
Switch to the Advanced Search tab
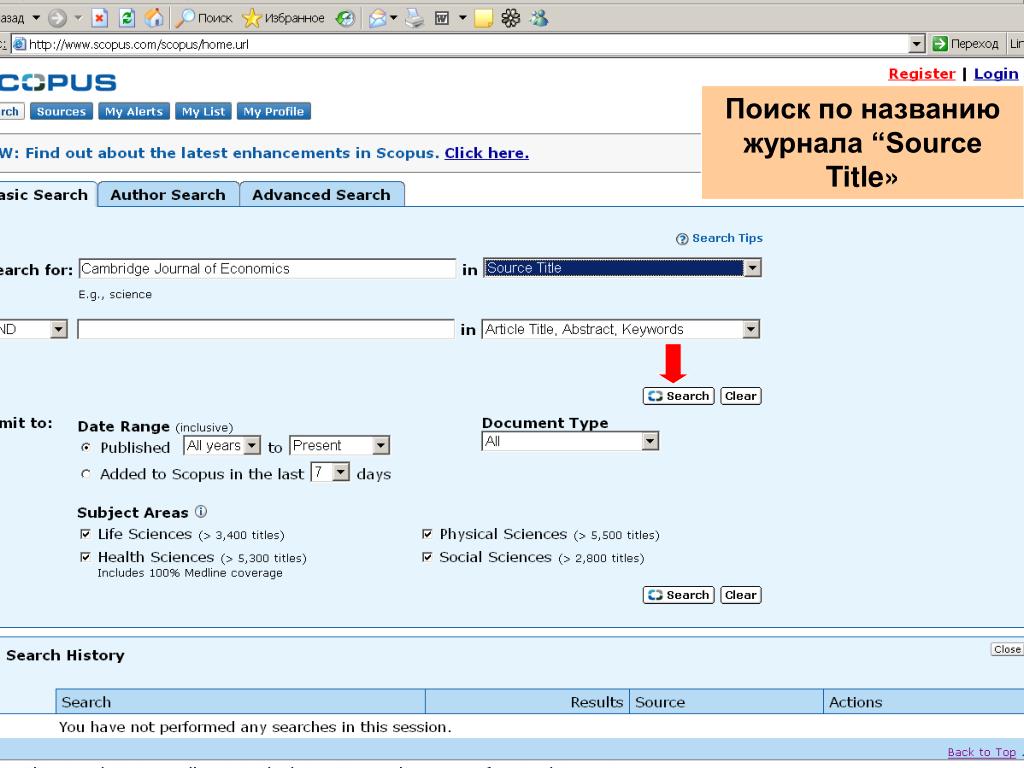(321, 195)
